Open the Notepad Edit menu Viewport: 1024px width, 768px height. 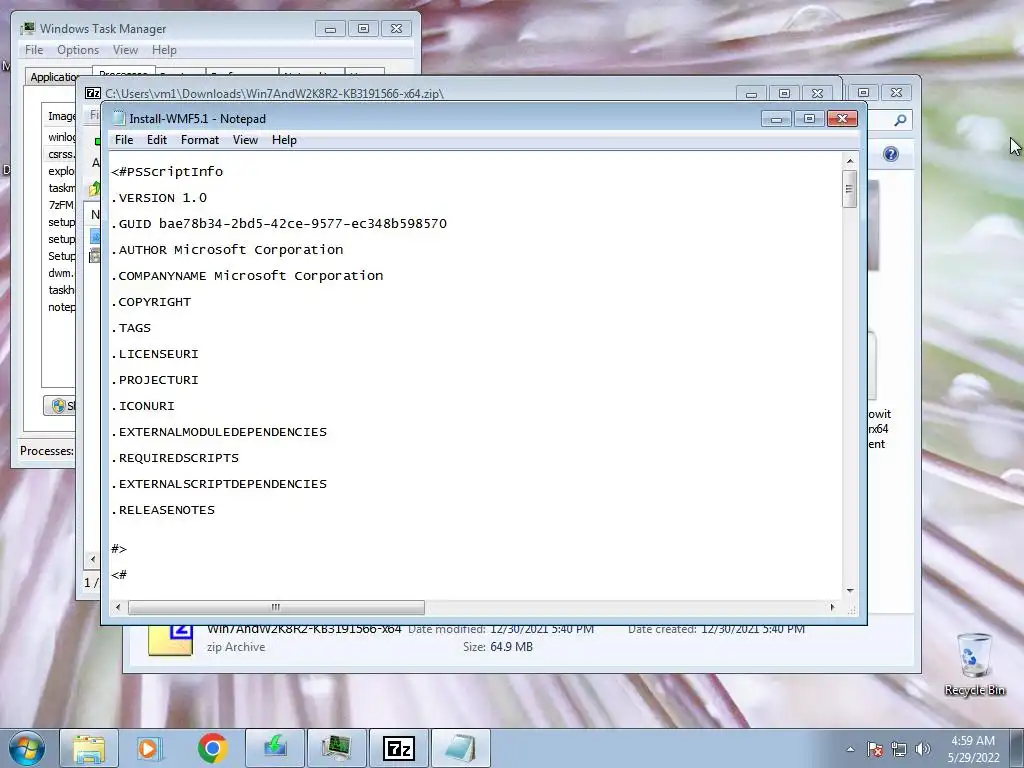coord(157,140)
